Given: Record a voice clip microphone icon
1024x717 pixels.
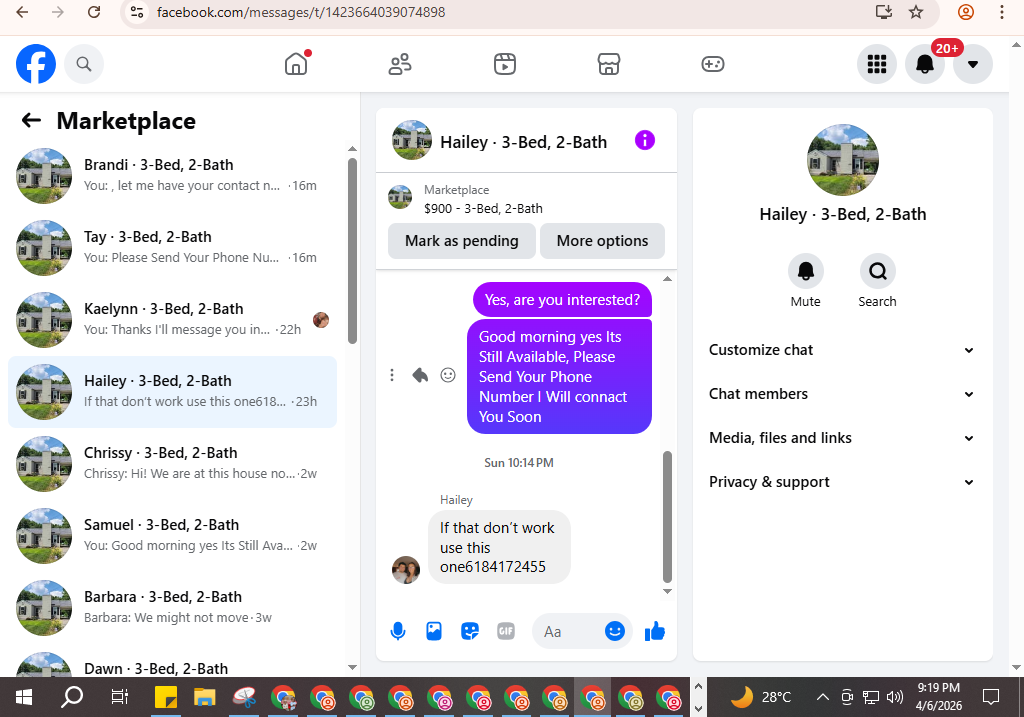Looking at the screenshot, I should click(398, 631).
